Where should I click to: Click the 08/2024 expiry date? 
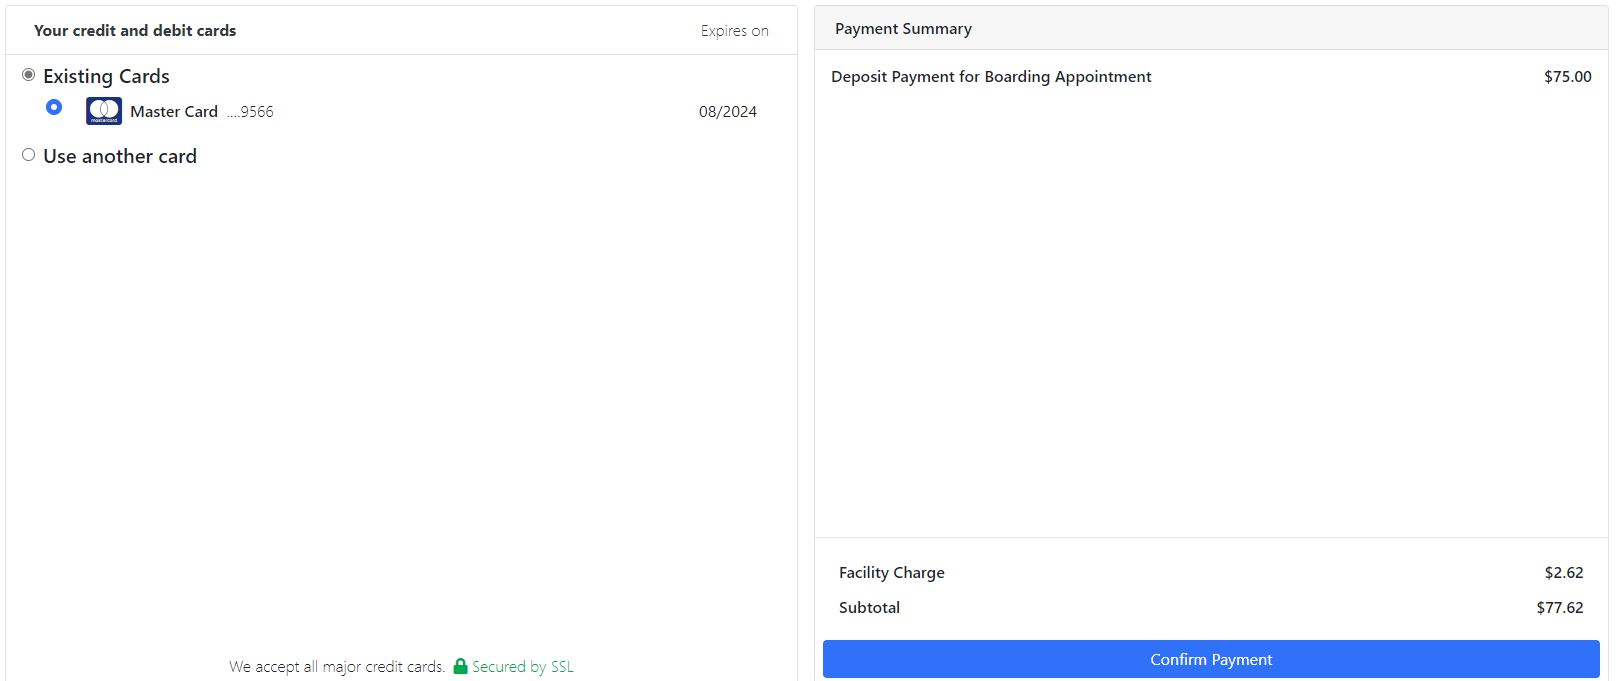[728, 112]
